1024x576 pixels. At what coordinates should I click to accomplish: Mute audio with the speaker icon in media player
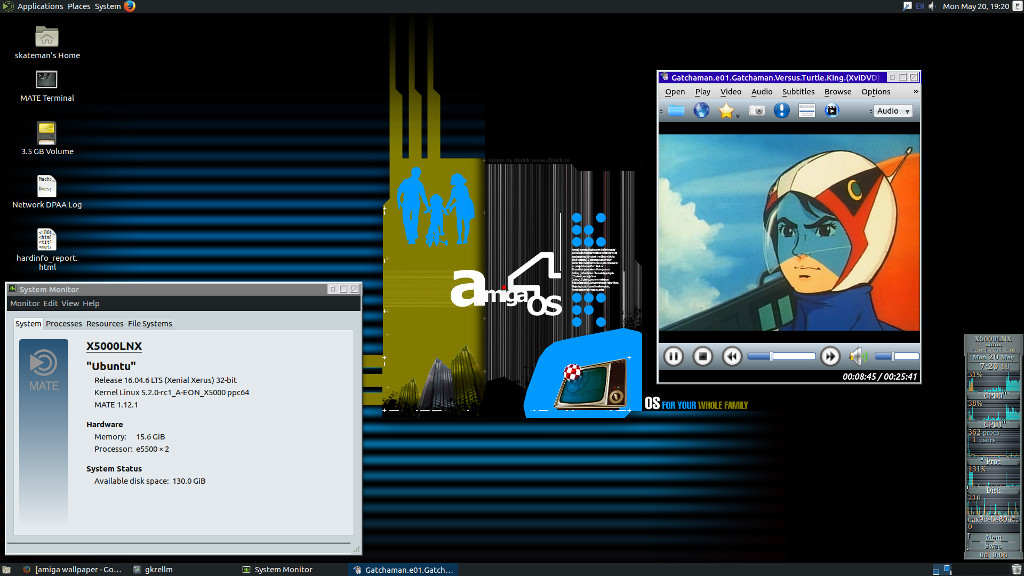(x=858, y=356)
